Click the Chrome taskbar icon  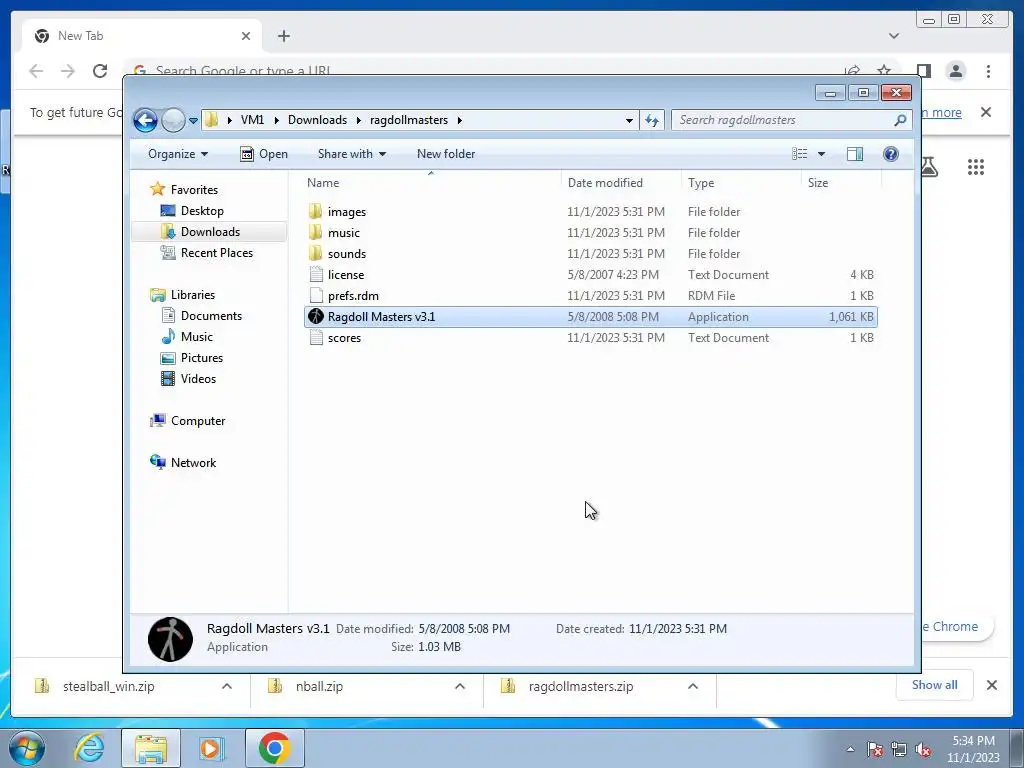coord(274,748)
